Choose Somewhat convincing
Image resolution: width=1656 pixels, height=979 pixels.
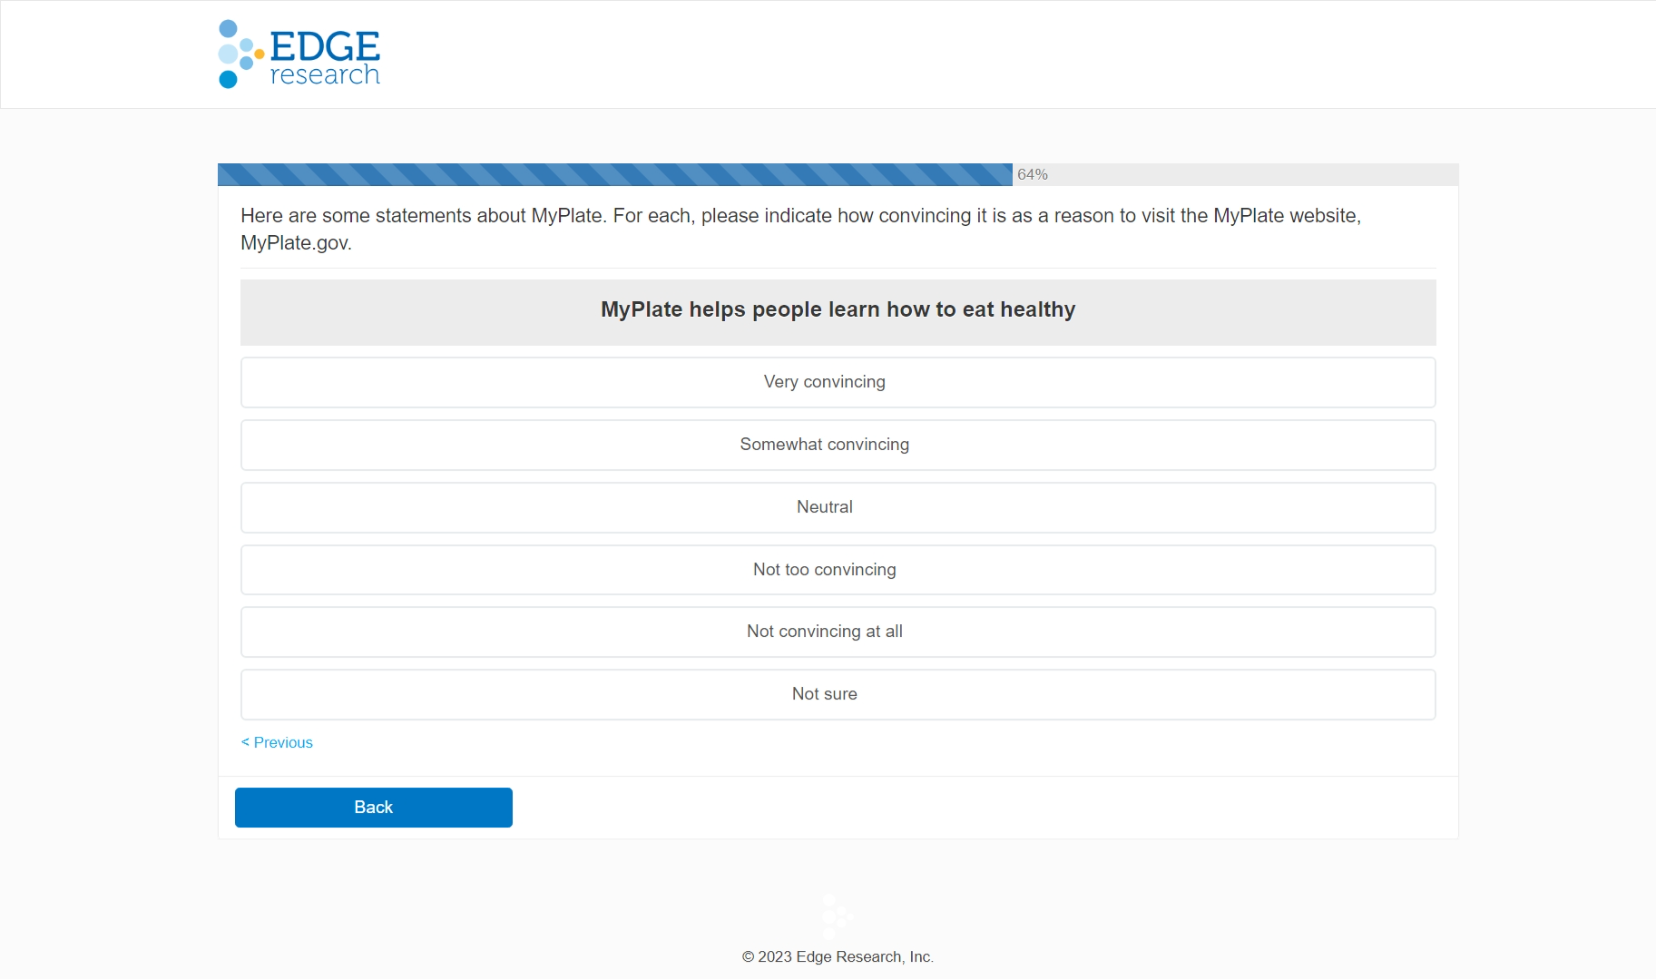(x=838, y=445)
